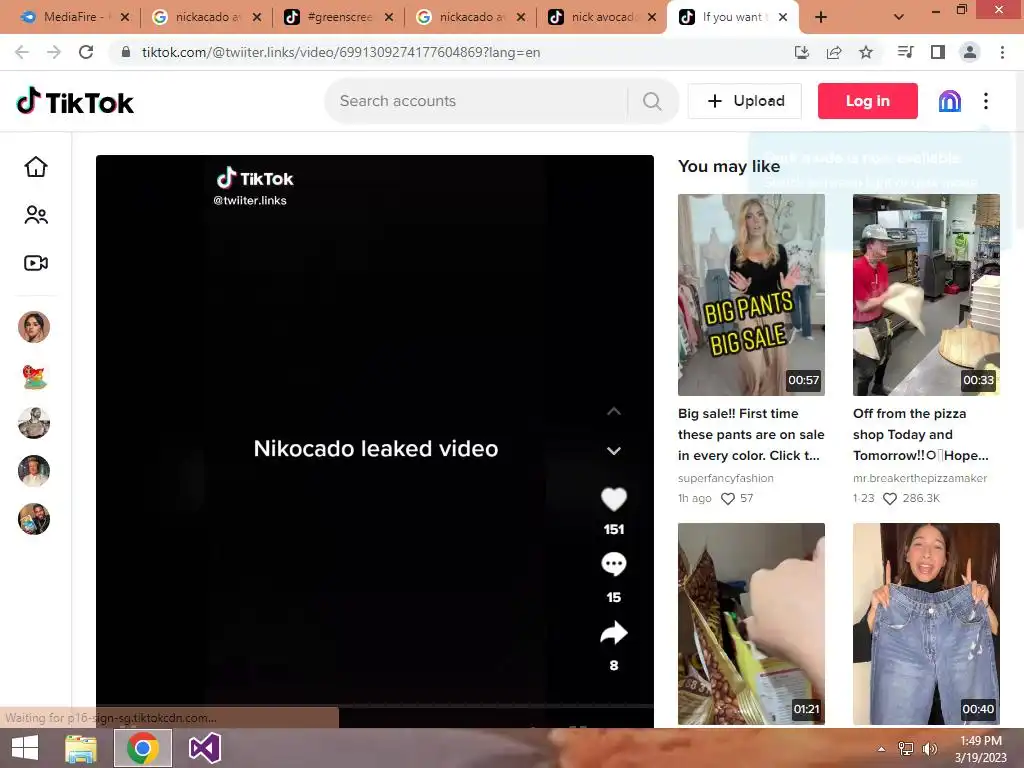
Task: Open File Explorer from taskbar
Action: click(82, 748)
